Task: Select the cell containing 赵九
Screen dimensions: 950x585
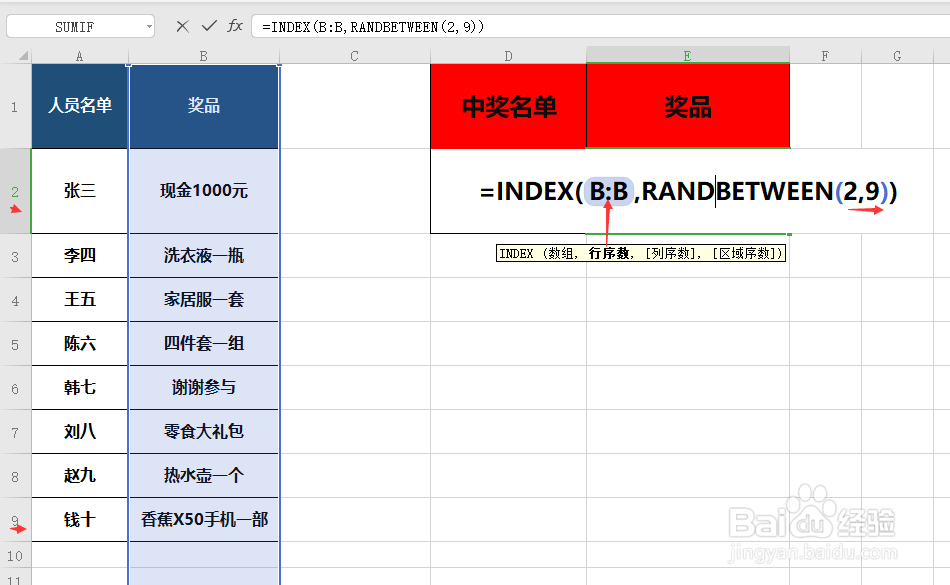Action: [80, 476]
